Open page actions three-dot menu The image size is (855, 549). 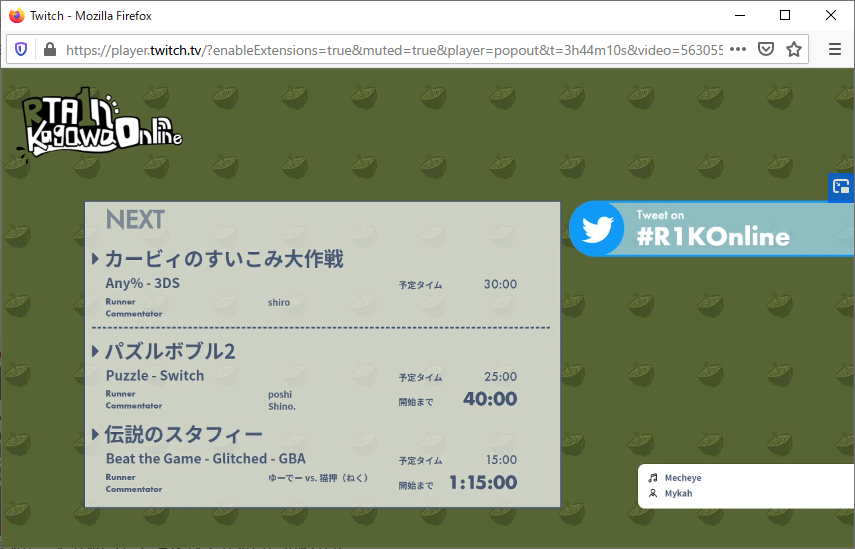pos(738,50)
